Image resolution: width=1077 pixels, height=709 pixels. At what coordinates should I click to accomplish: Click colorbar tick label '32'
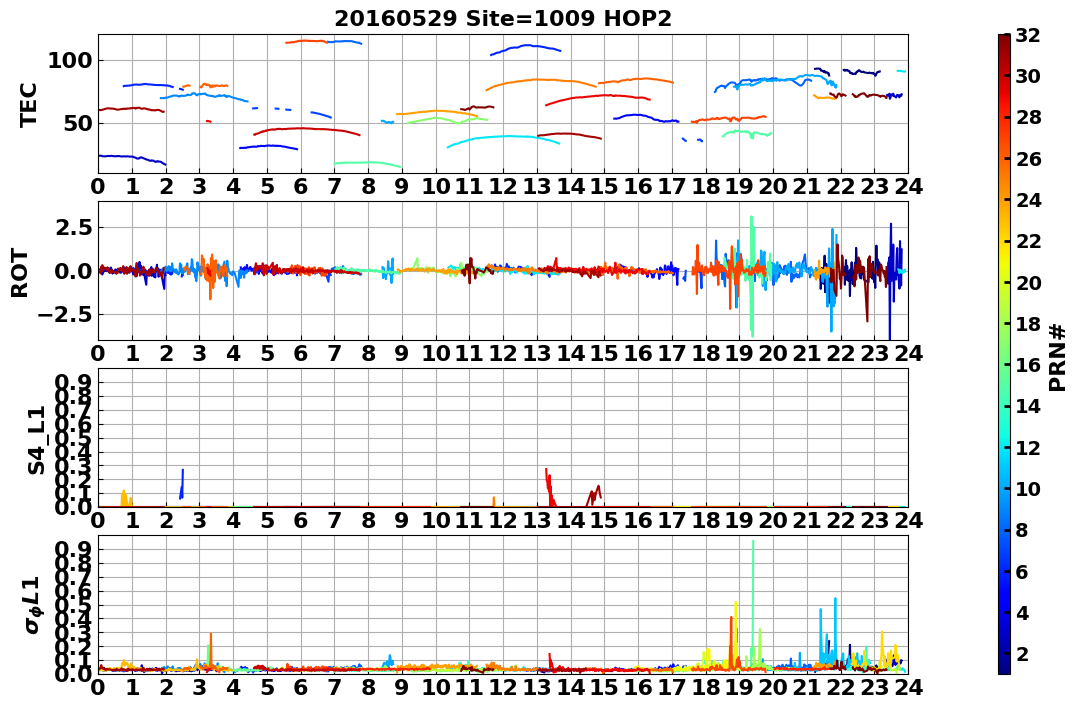pyautogui.click(x=1028, y=35)
